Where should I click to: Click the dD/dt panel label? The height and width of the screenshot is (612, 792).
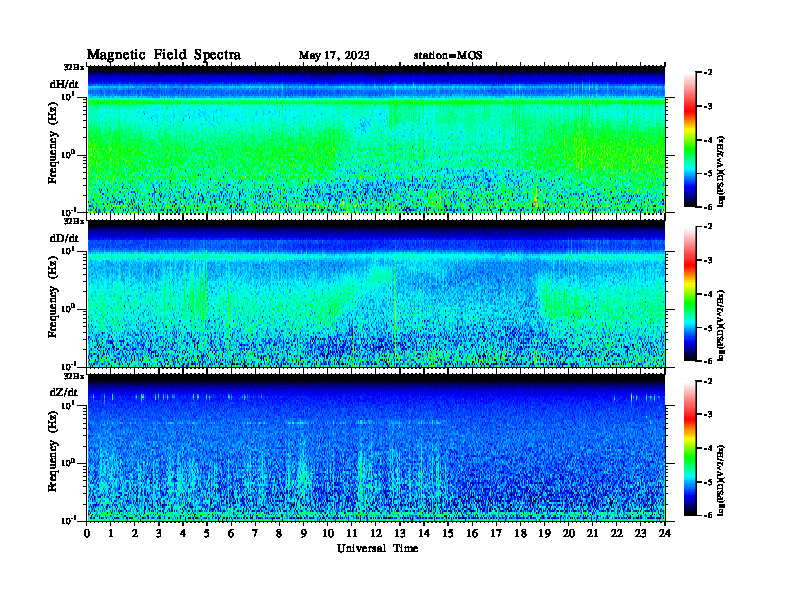pos(64,238)
